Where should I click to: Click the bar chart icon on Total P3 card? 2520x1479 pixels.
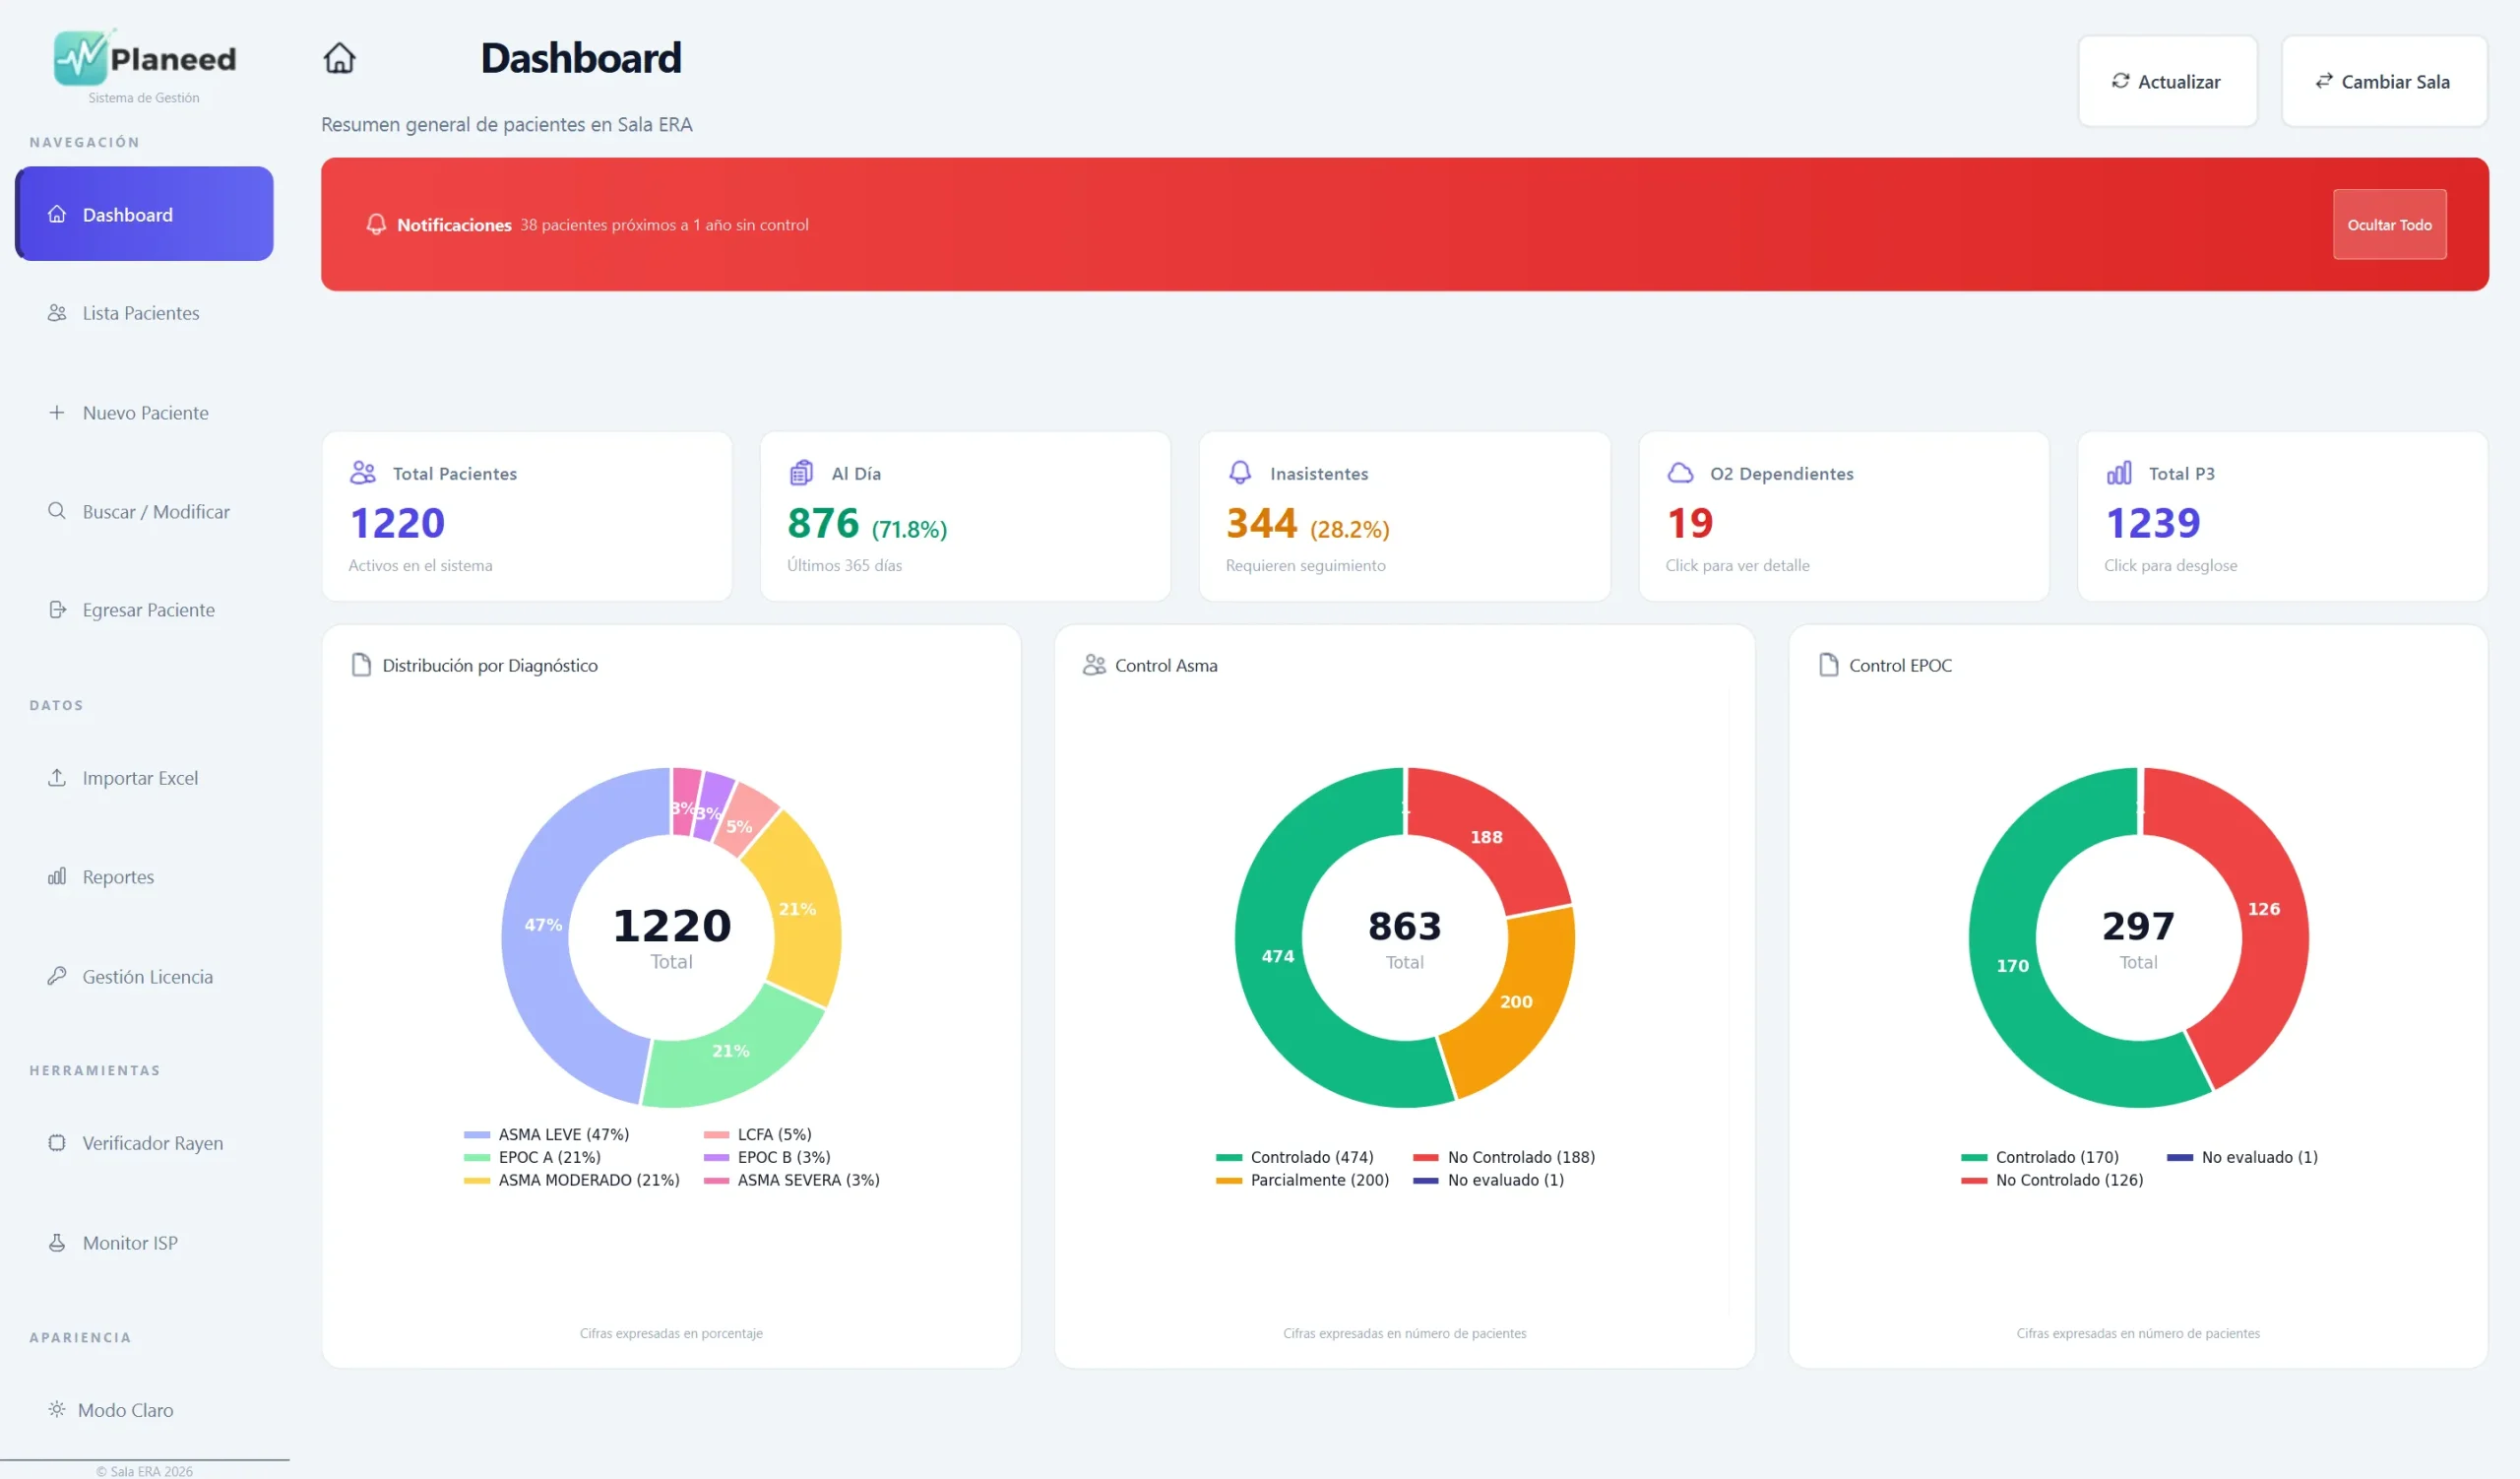(x=2118, y=472)
